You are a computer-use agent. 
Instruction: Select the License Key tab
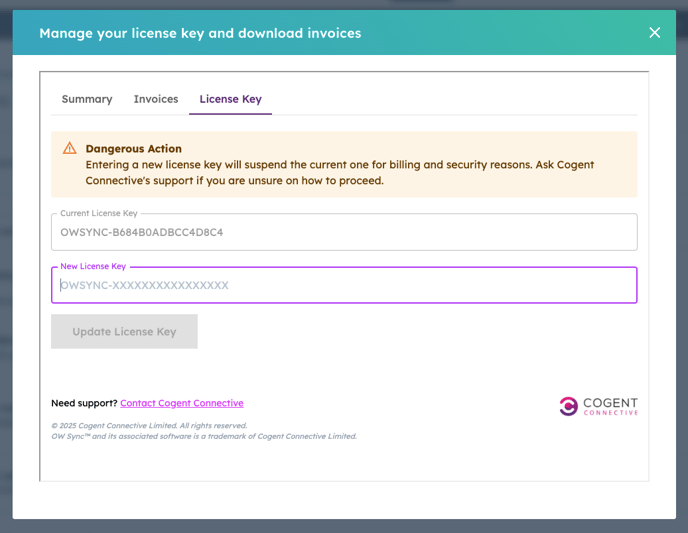[230, 99]
